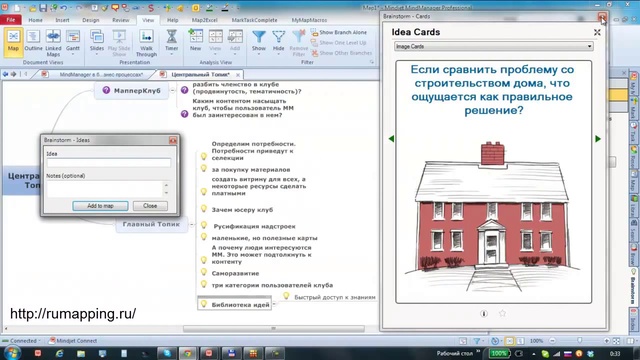Open the Windows Start button
Screen dimensions: 640x360
coord(12,353)
